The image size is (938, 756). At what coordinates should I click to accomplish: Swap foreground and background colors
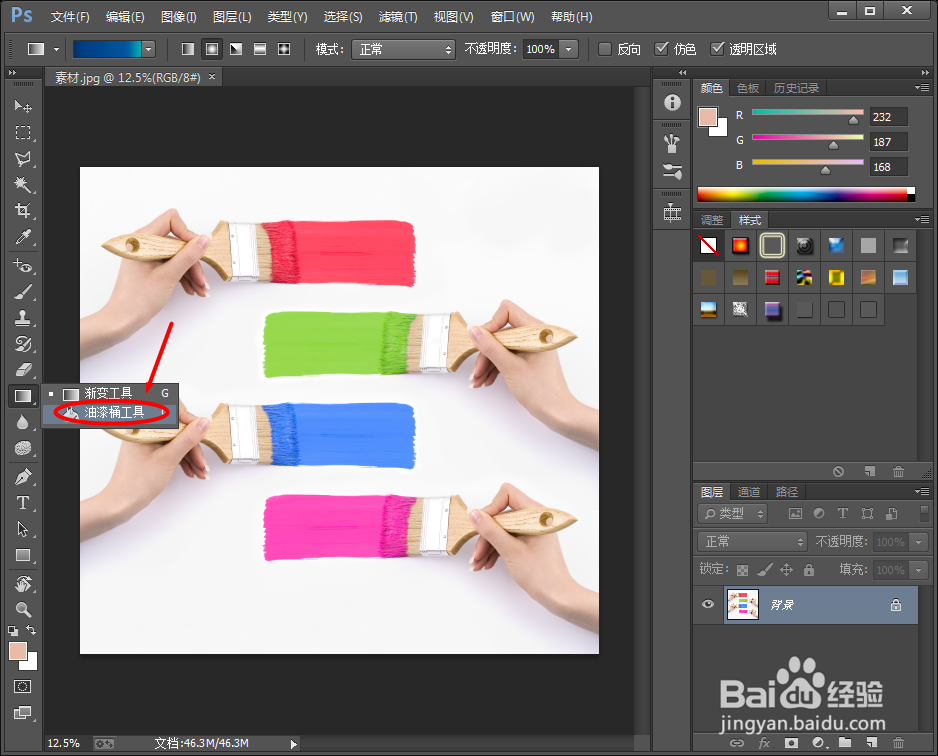[x=31, y=630]
